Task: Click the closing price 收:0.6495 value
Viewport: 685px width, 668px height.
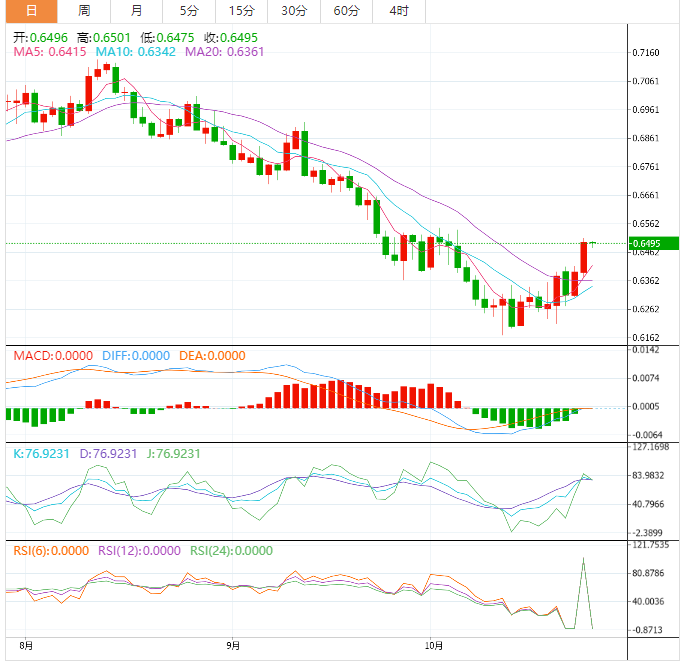Action: coord(231,38)
